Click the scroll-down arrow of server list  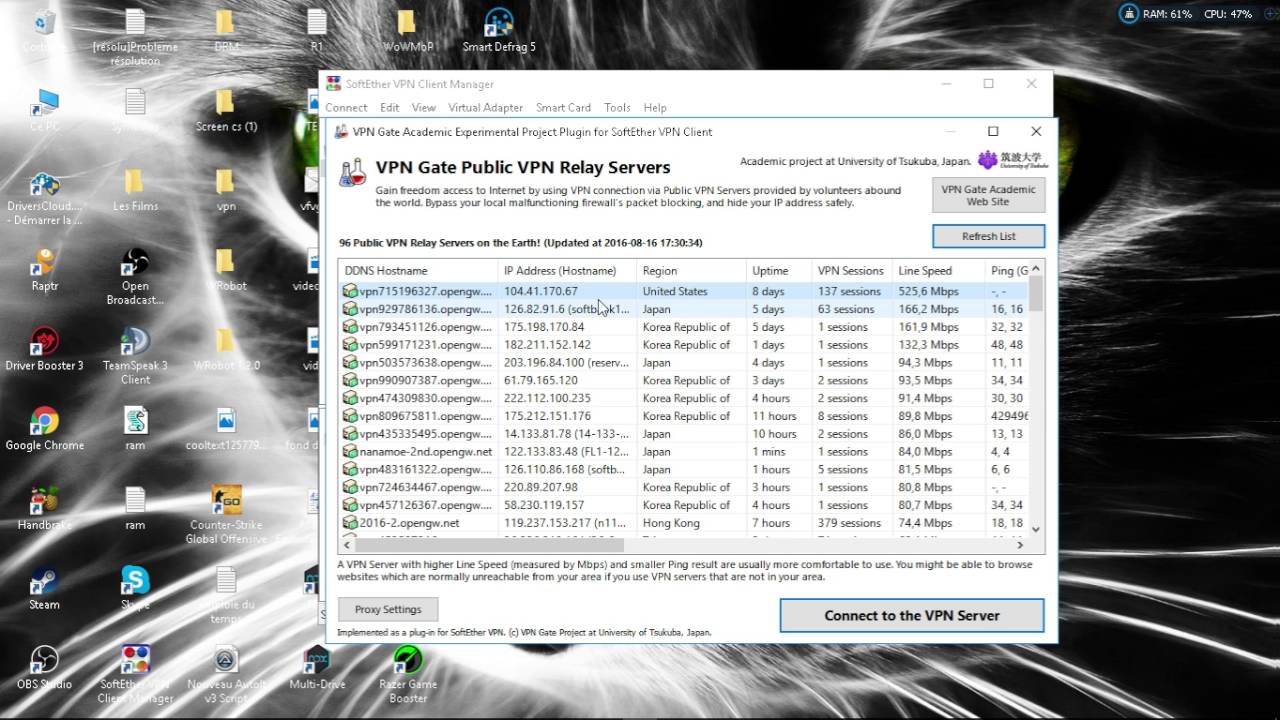(1036, 529)
